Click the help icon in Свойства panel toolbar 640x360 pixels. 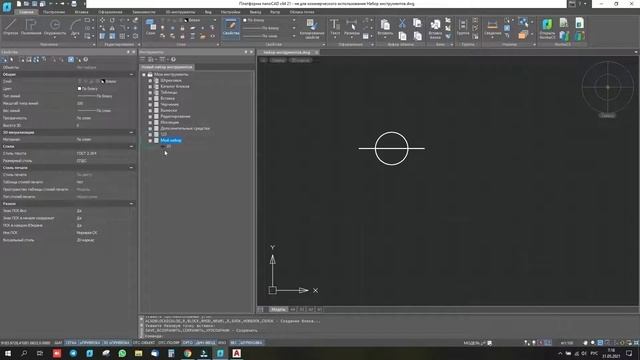click(86, 60)
